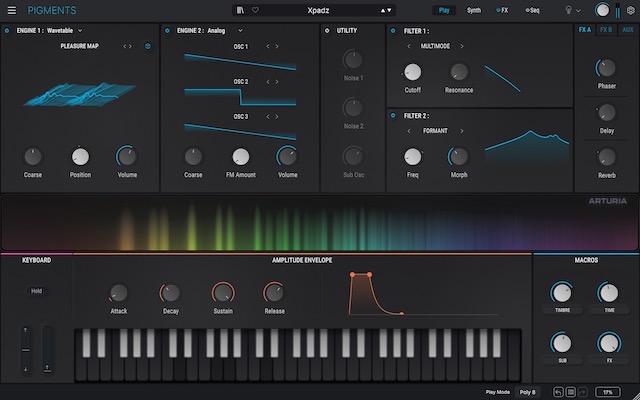This screenshot has width=640, height=400.
Task: Open the hamburger main menu
Action: (12, 10)
